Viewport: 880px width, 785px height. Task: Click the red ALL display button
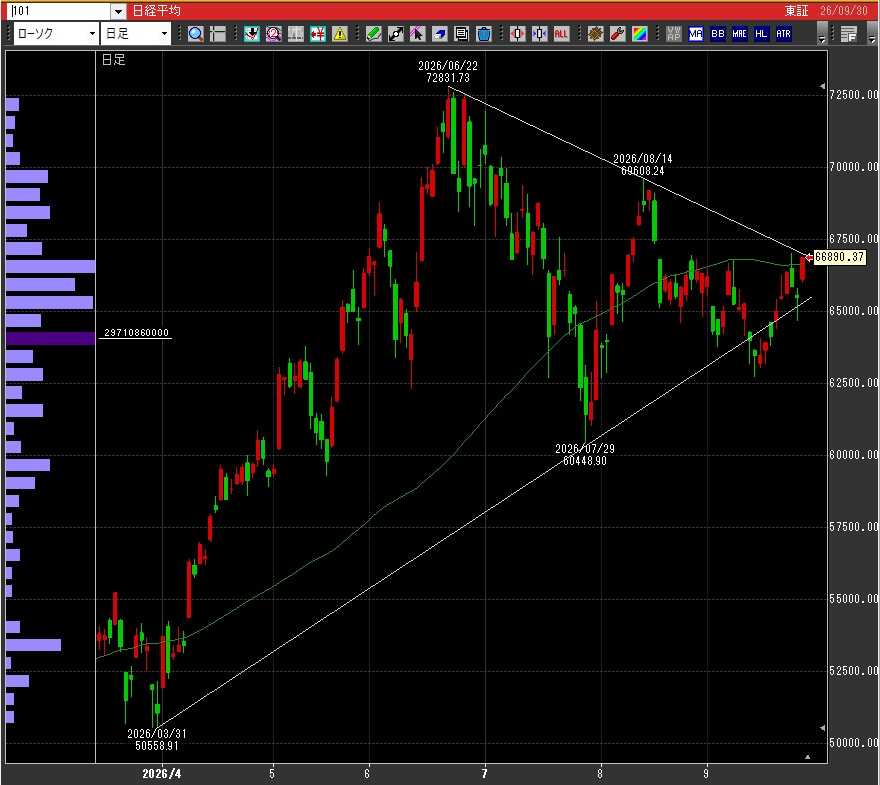pyautogui.click(x=561, y=34)
